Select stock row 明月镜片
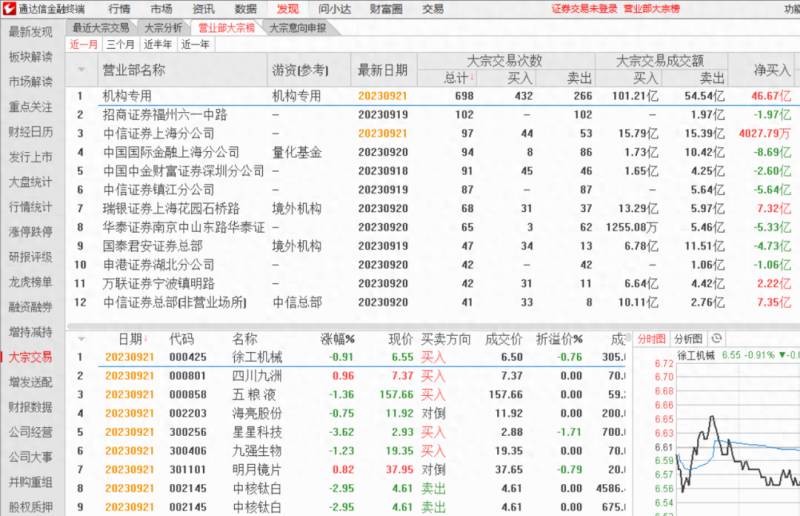 348,470
